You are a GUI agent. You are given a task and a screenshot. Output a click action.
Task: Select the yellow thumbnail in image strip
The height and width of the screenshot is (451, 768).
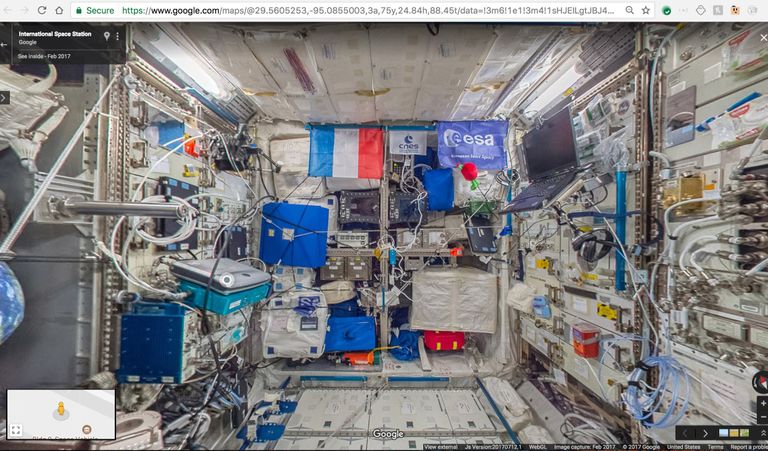tap(734, 433)
